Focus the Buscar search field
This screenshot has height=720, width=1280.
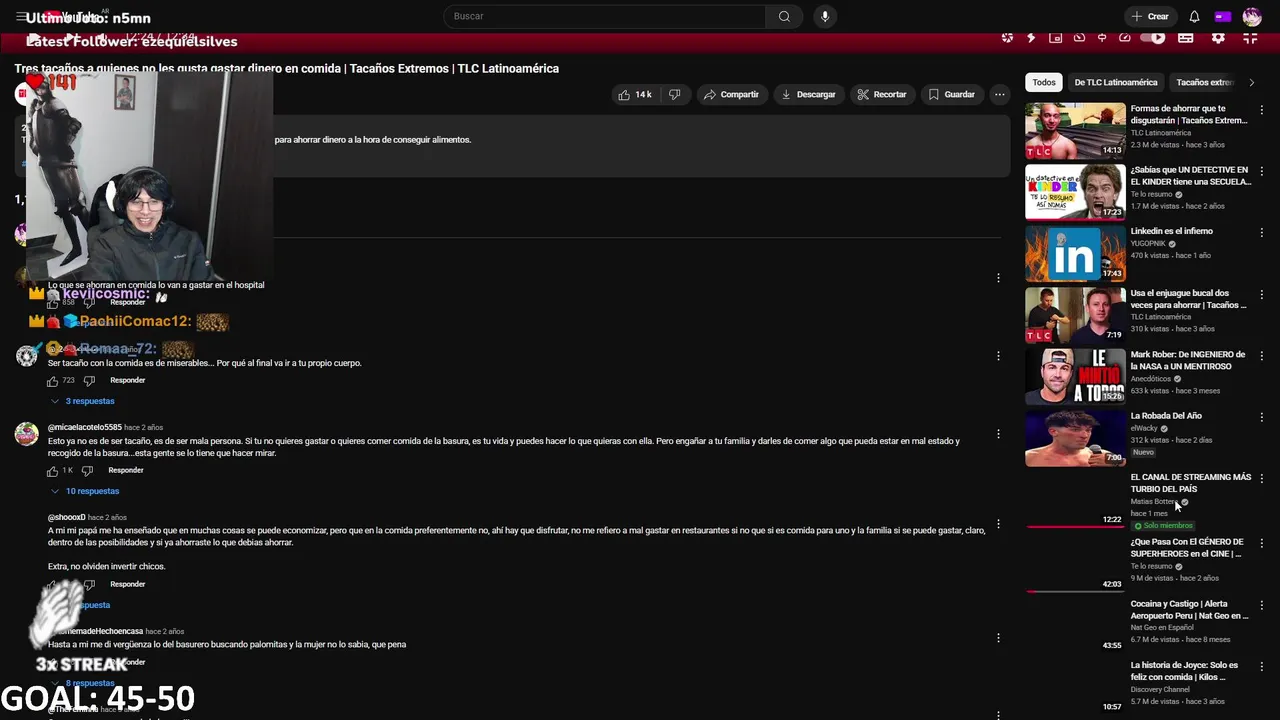(605, 16)
